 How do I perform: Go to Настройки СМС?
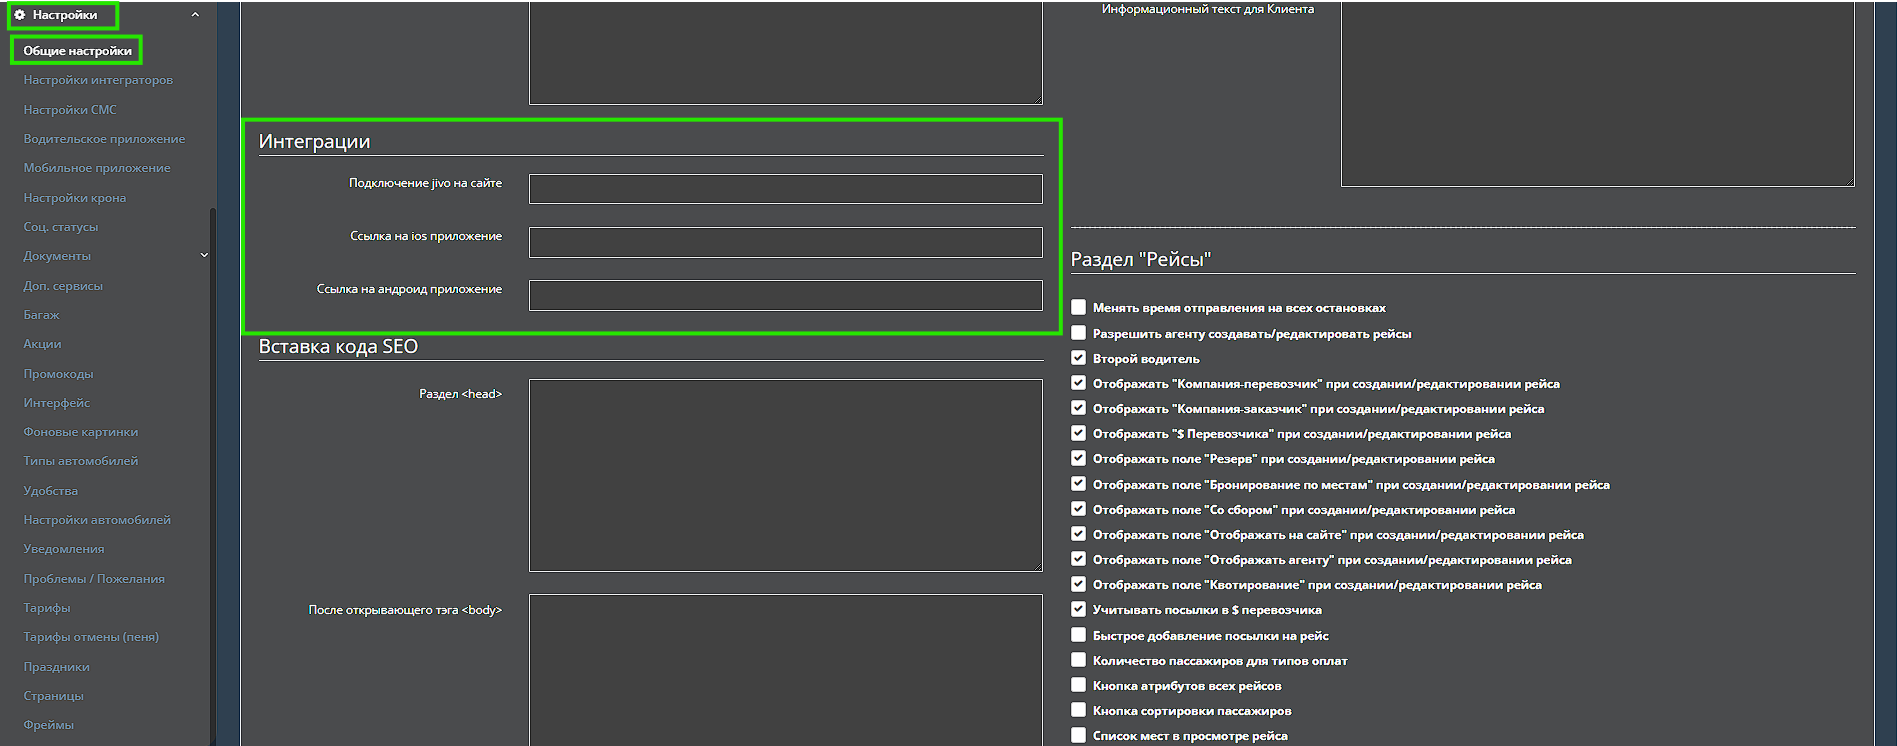tap(70, 110)
